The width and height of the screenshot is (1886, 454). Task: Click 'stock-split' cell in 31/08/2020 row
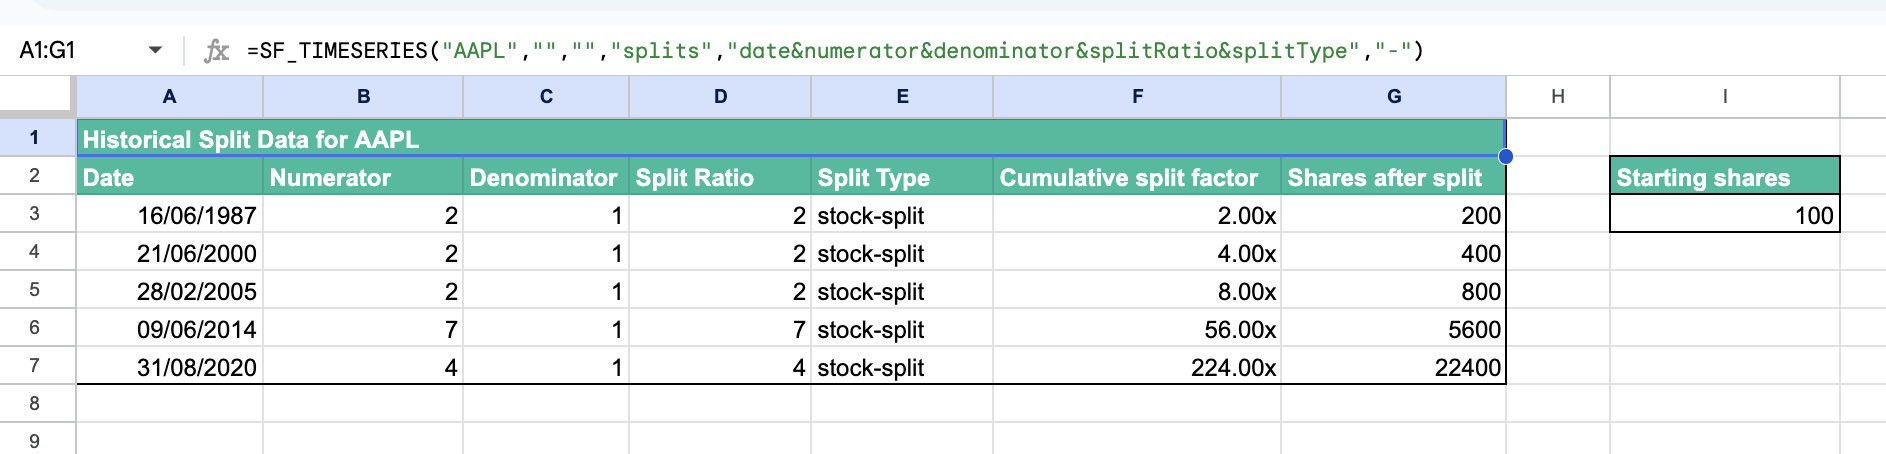click(902, 367)
